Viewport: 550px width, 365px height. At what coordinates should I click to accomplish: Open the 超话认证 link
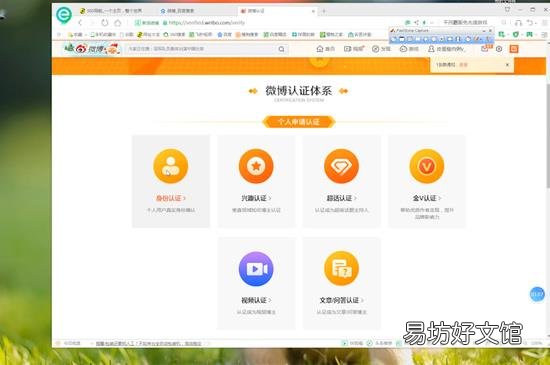tap(341, 198)
